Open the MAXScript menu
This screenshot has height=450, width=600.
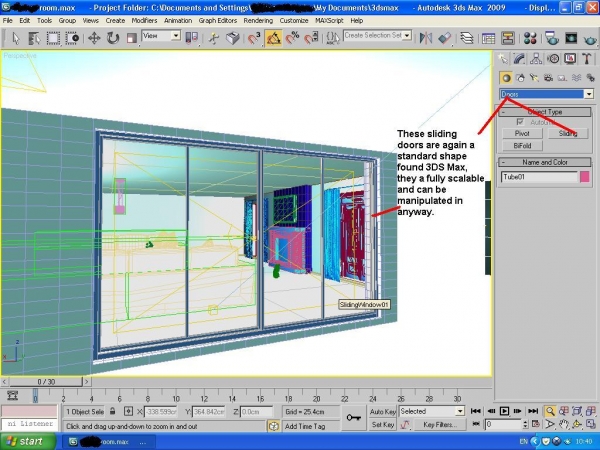click(x=329, y=21)
